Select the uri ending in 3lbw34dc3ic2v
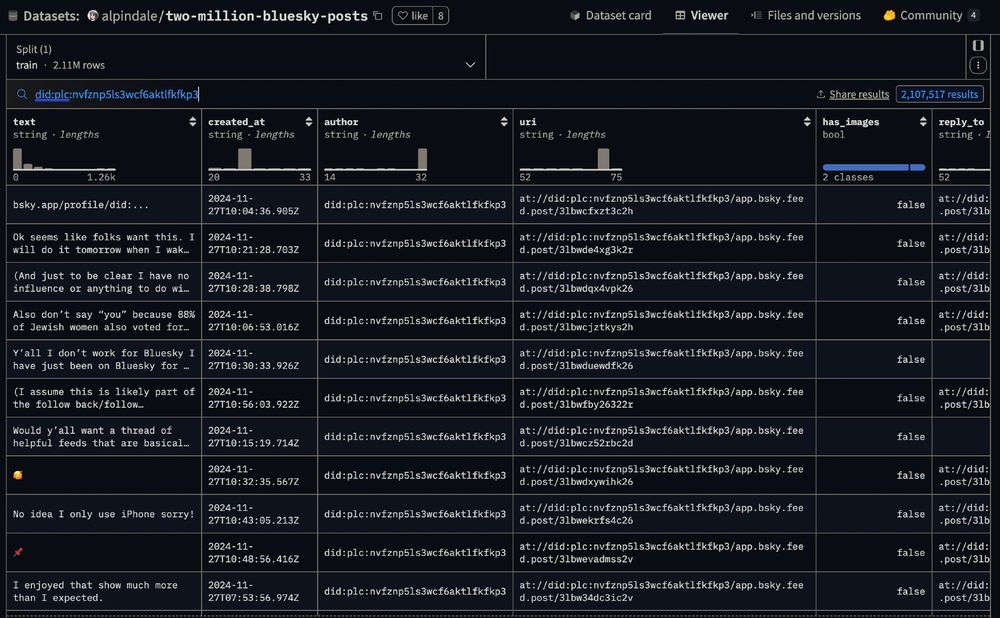 click(664, 591)
